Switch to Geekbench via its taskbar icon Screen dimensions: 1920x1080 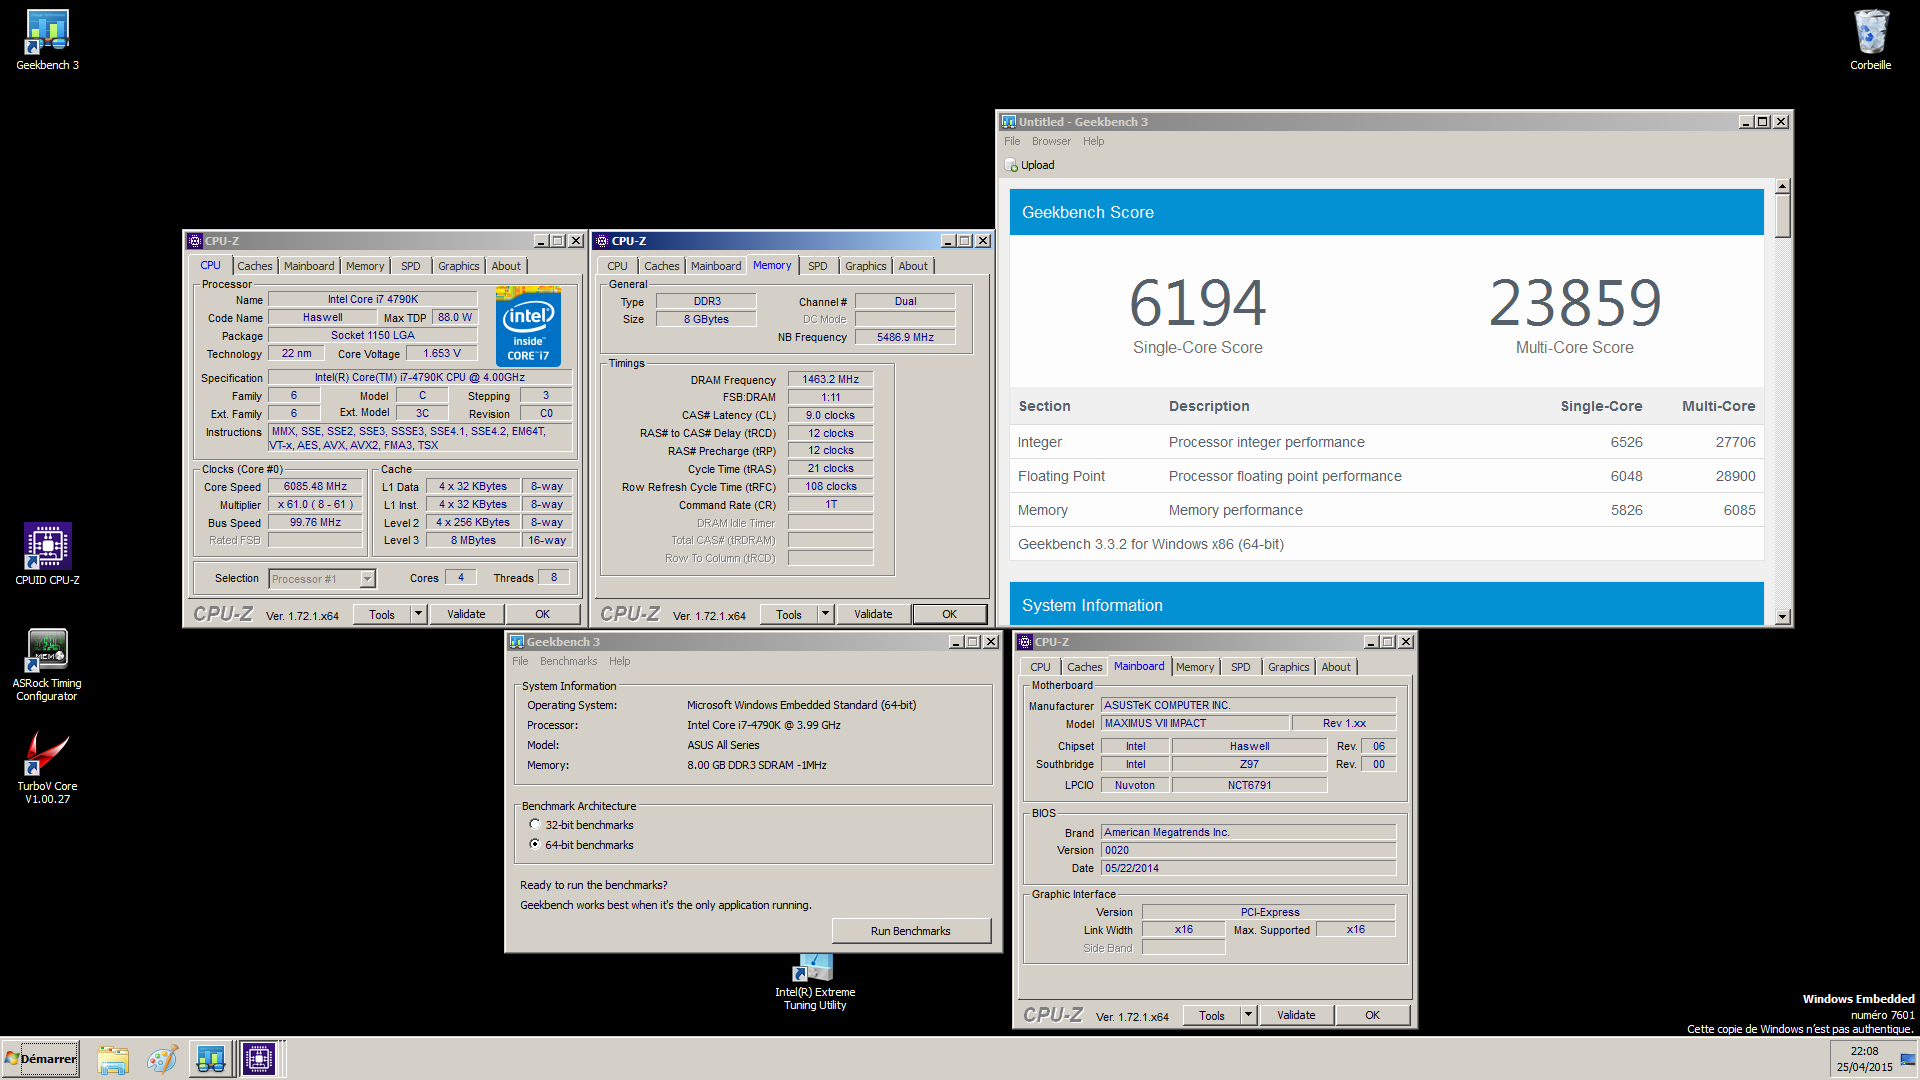click(x=211, y=1059)
